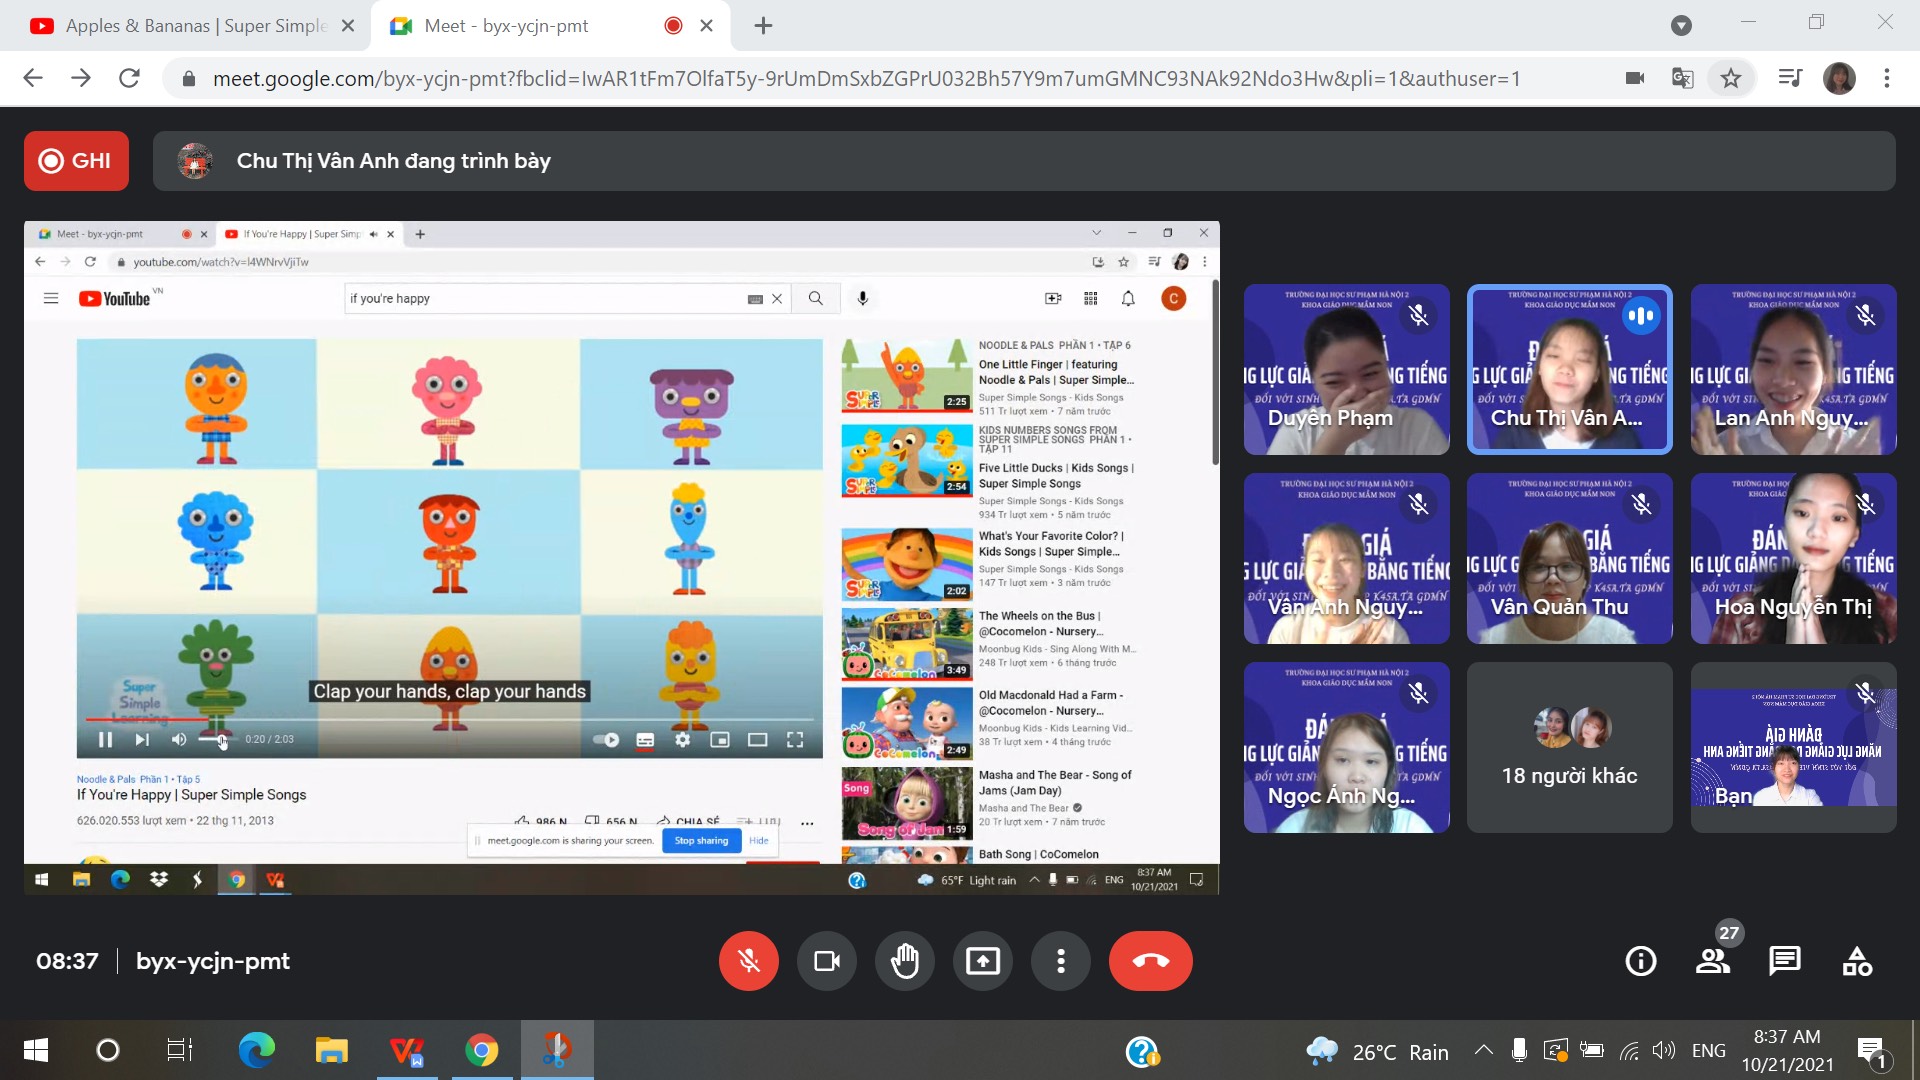Viewport: 1920px width, 1080px height.
Task: Select the Vân Quản Thu video tile
Action: [x=1569, y=558]
